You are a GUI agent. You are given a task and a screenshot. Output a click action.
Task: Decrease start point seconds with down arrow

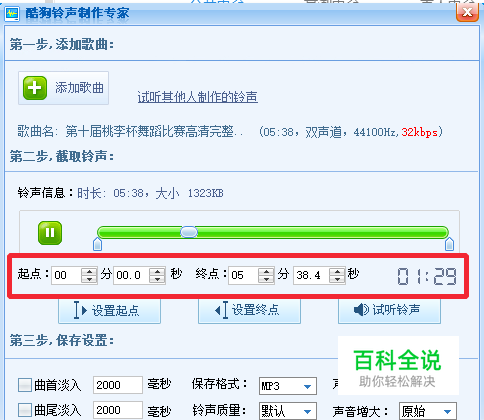tap(157, 279)
